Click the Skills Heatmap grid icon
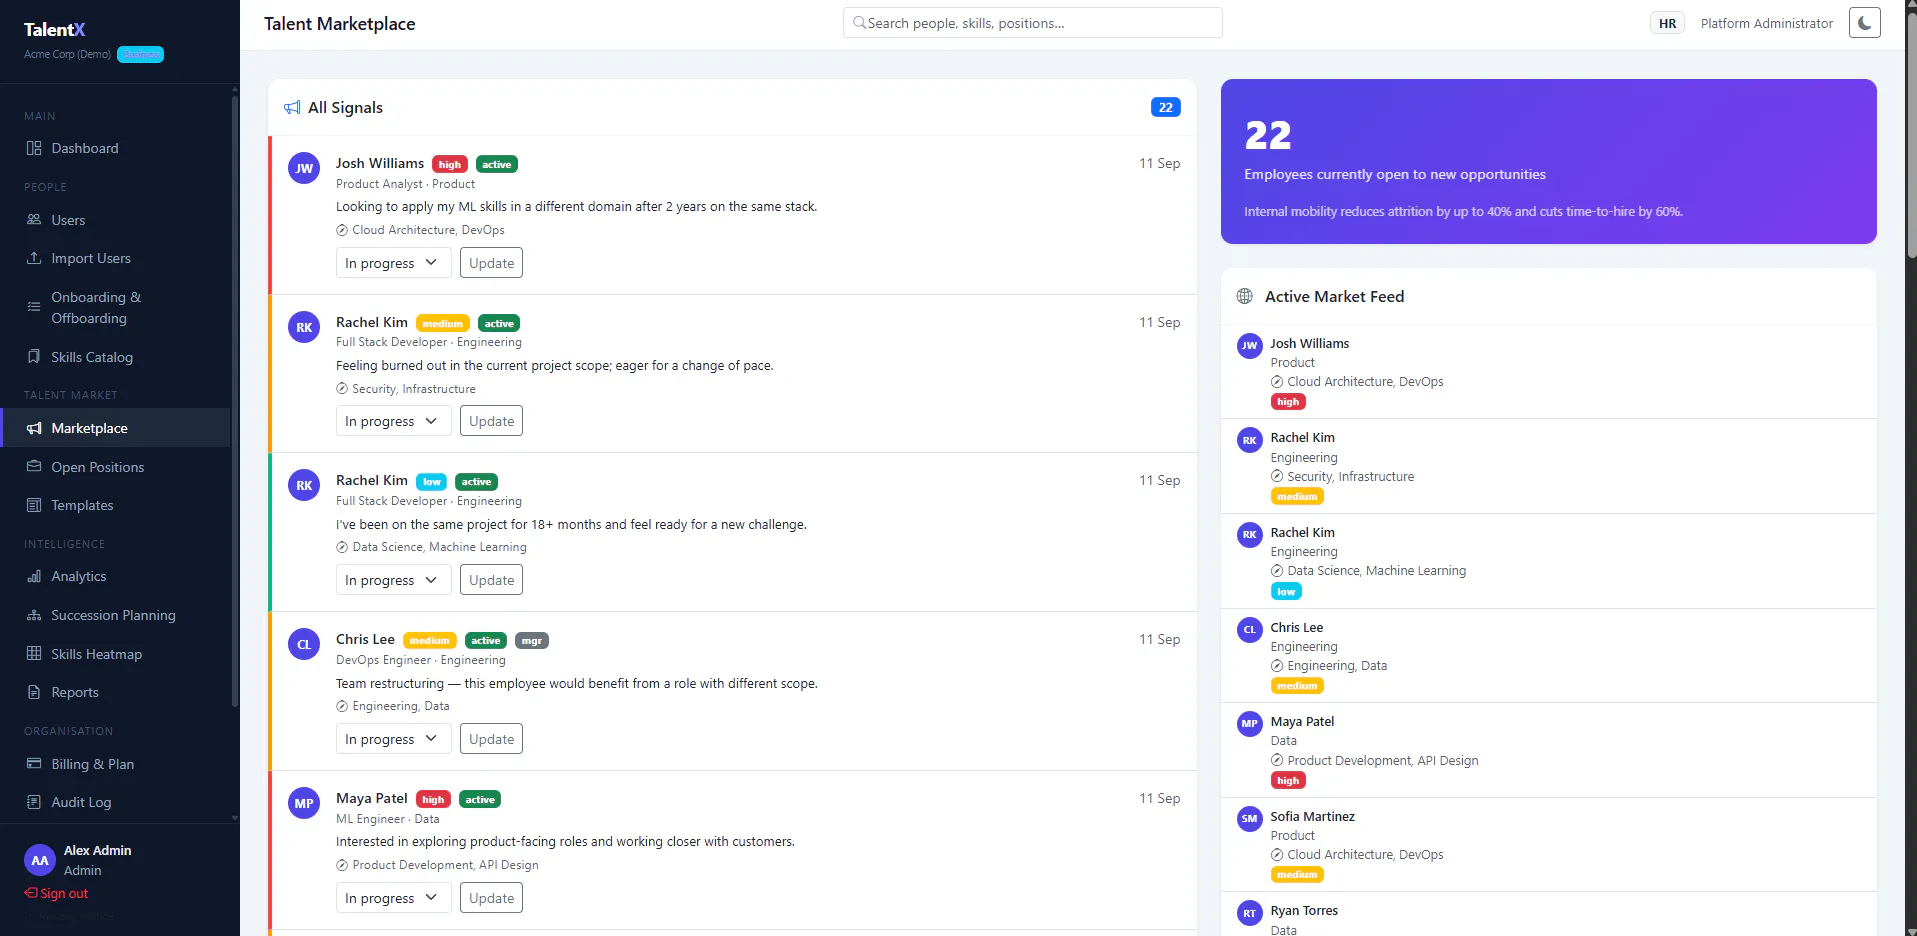 tap(34, 654)
